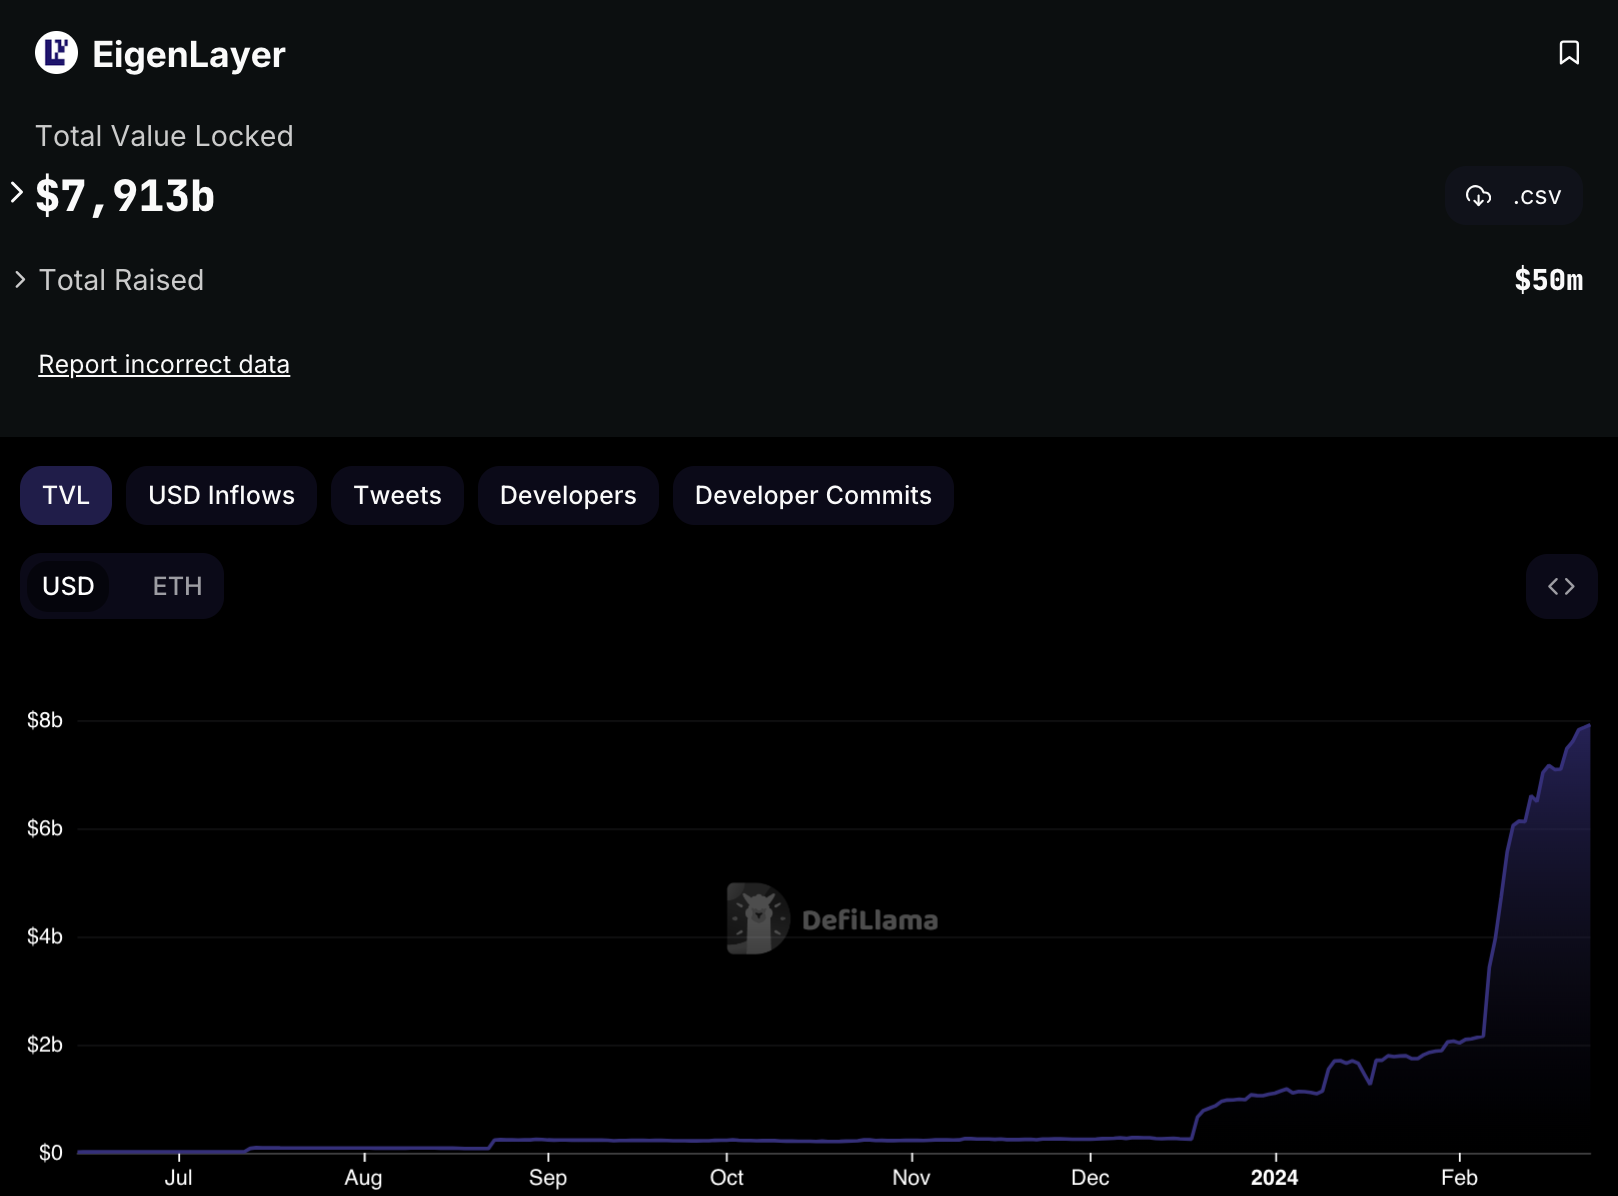Click the $6b y-axis label

45,828
